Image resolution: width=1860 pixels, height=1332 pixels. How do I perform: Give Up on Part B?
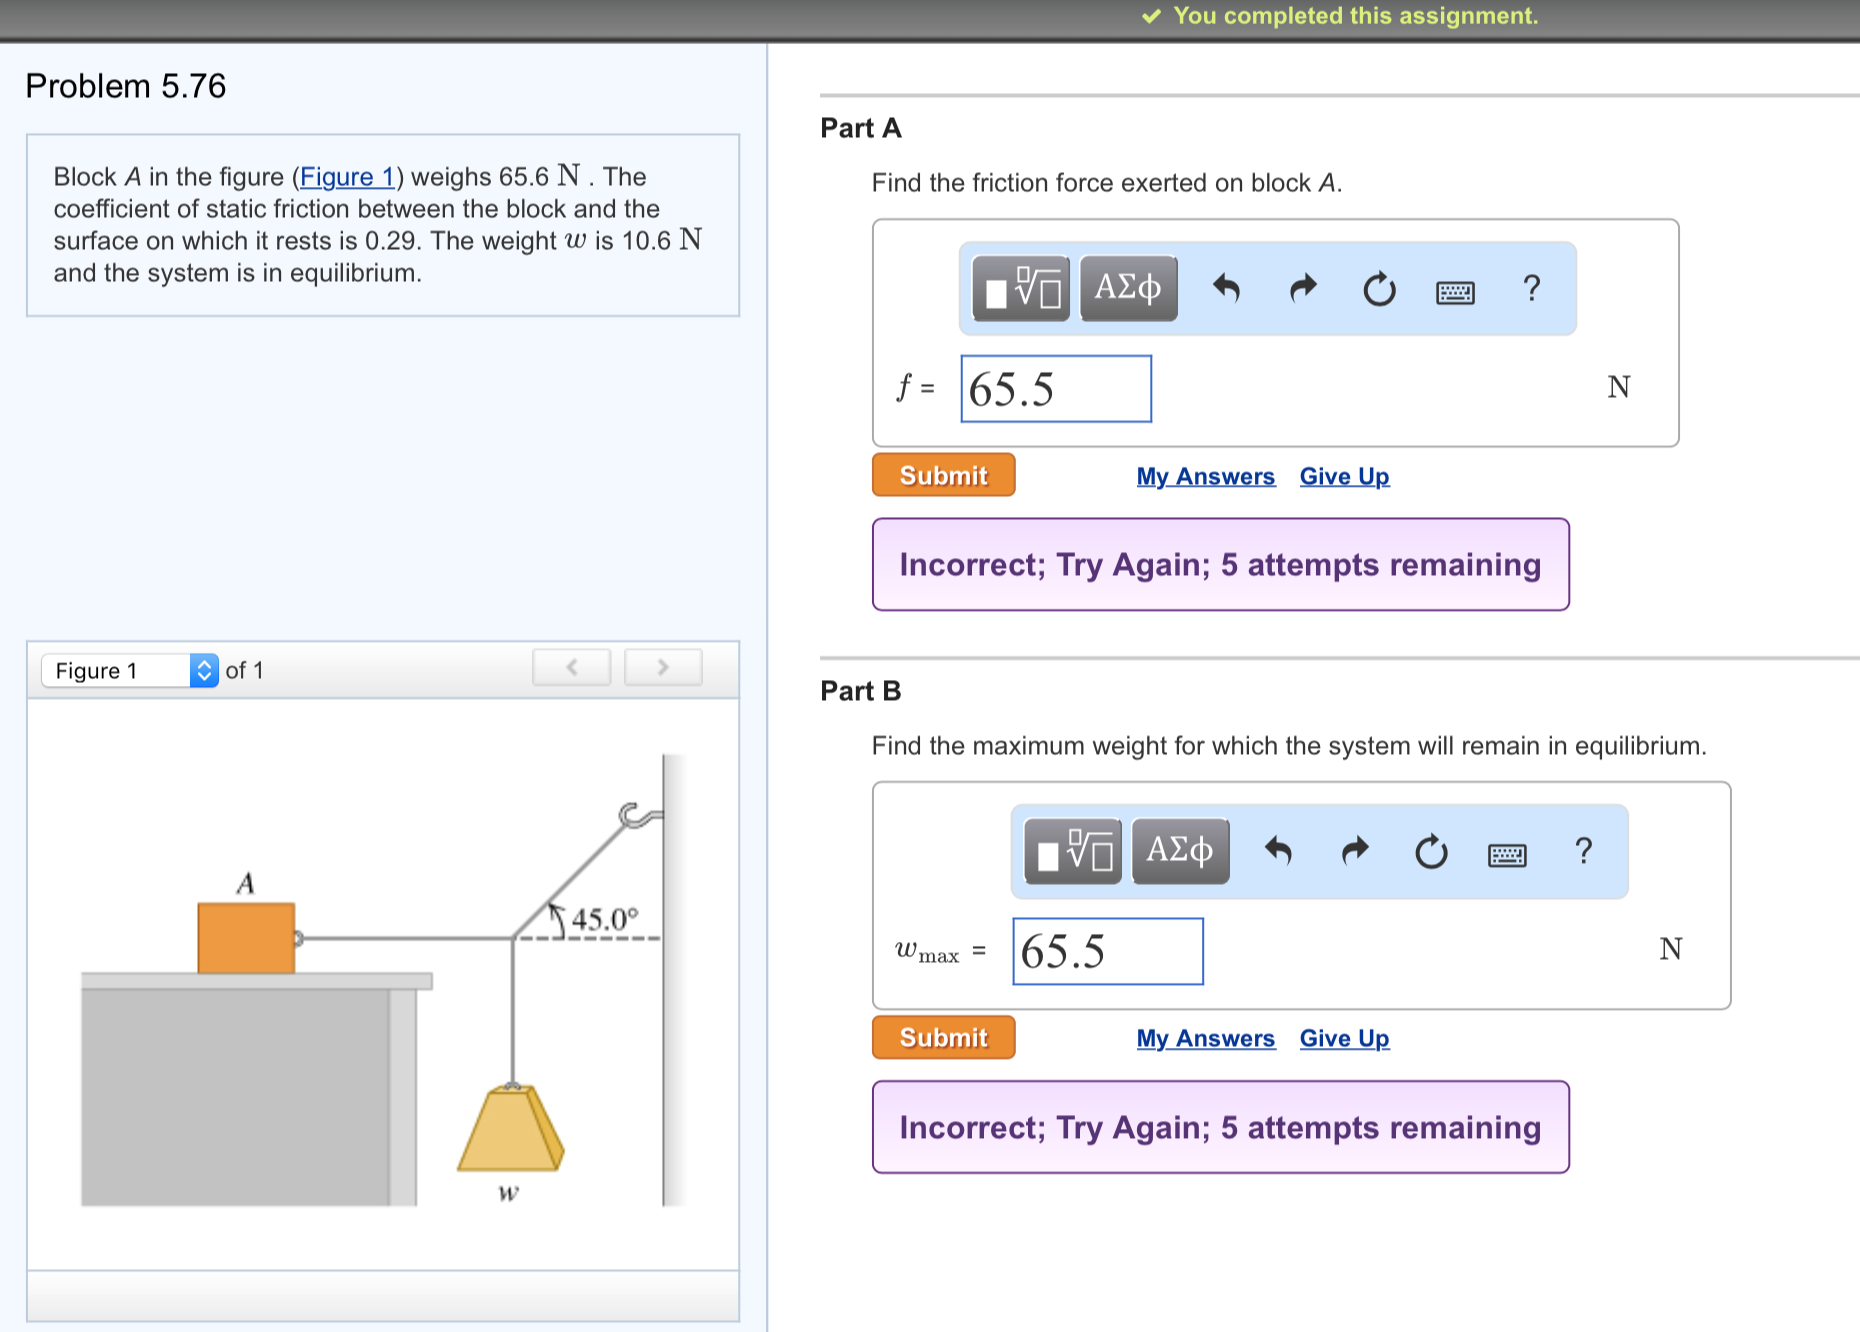pos(1344,1038)
